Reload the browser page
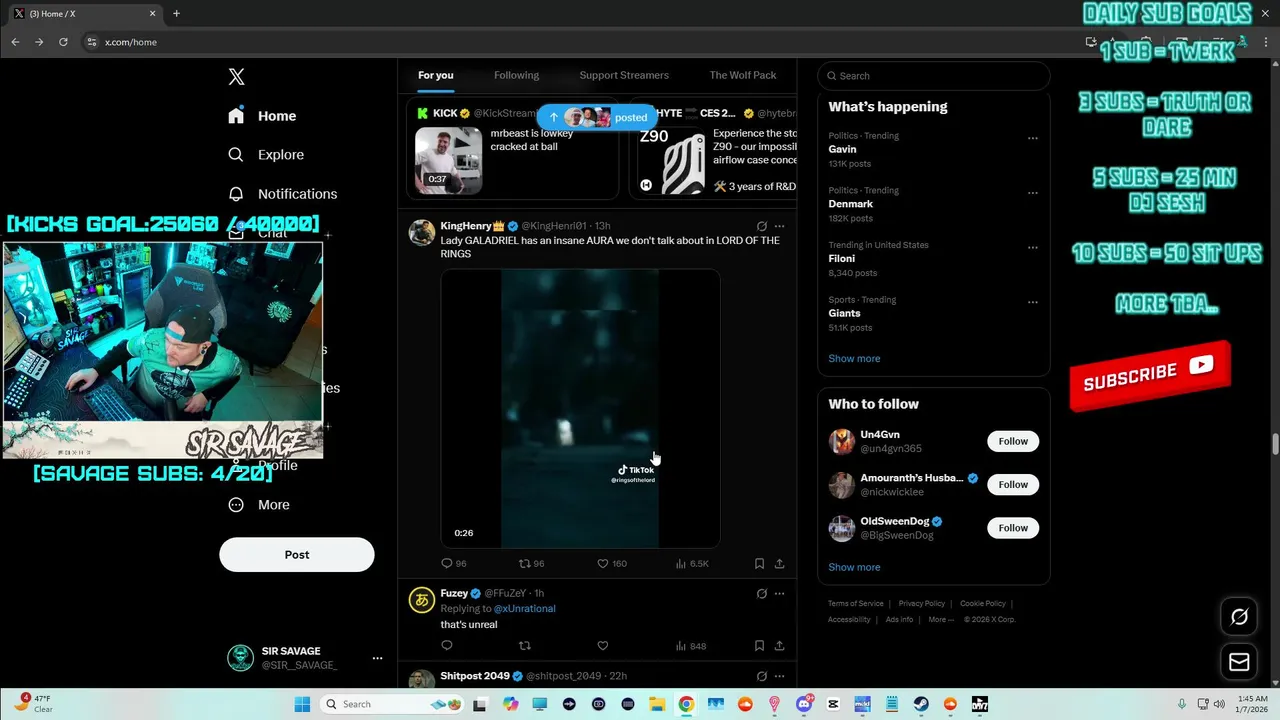The width and height of the screenshot is (1280, 720). [x=63, y=42]
